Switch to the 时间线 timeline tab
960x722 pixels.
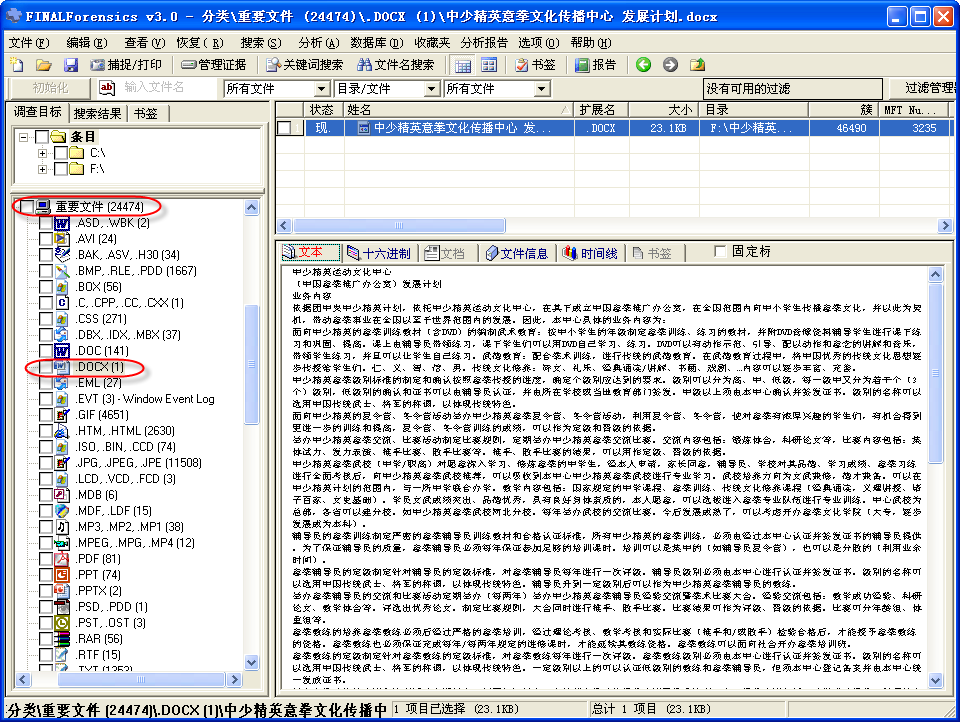click(x=590, y=253)
